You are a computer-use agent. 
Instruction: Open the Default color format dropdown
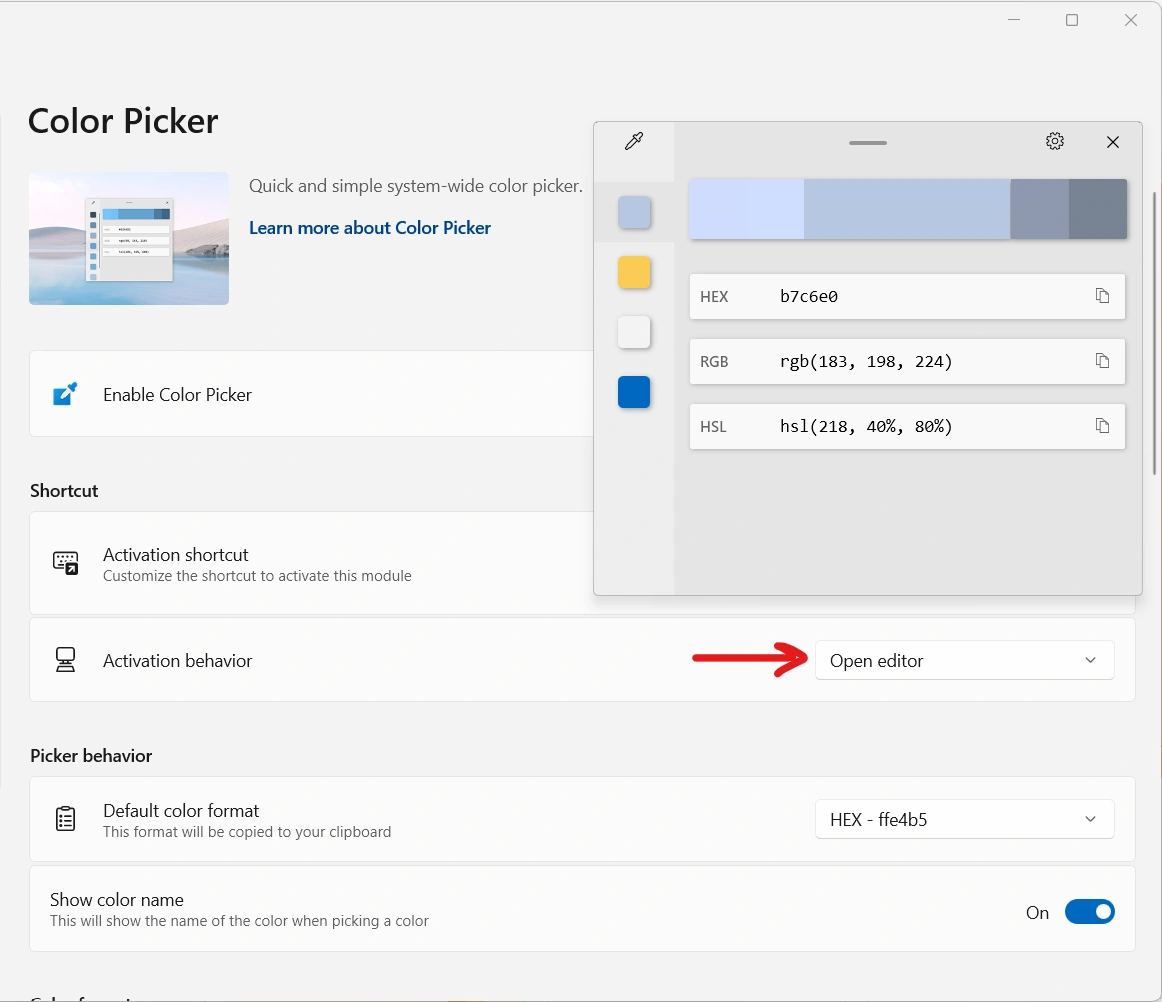[964, 819]
